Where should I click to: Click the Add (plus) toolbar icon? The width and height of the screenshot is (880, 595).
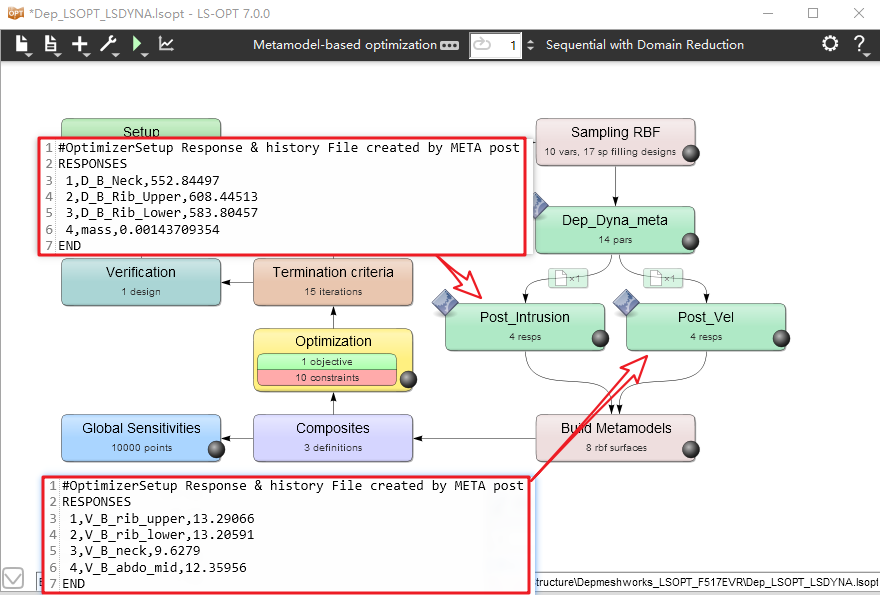coord(80,44)
